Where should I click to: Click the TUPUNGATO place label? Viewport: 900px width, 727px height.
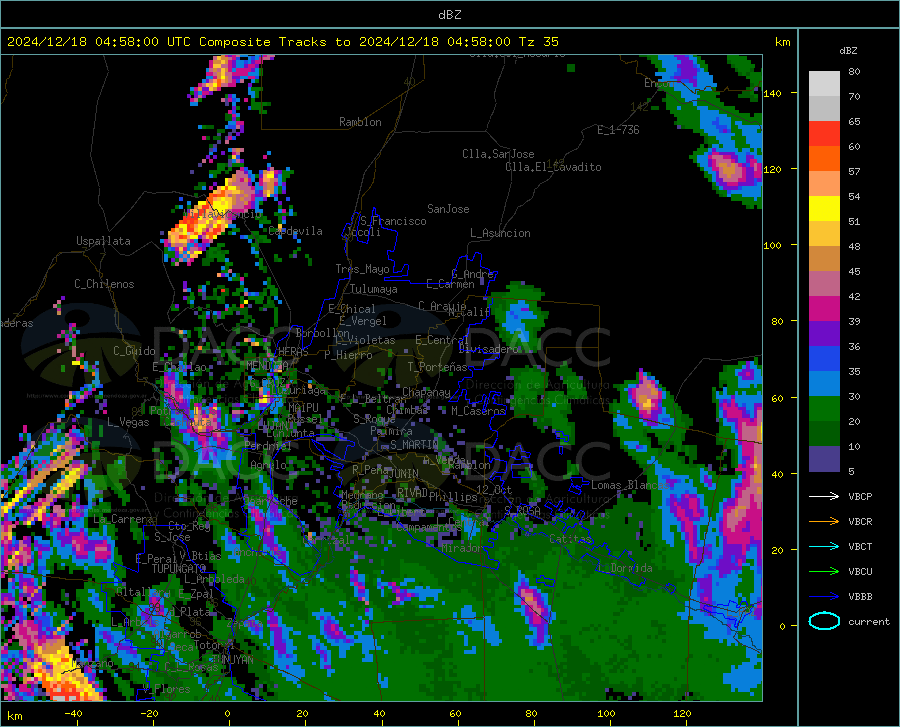point(179,569)
